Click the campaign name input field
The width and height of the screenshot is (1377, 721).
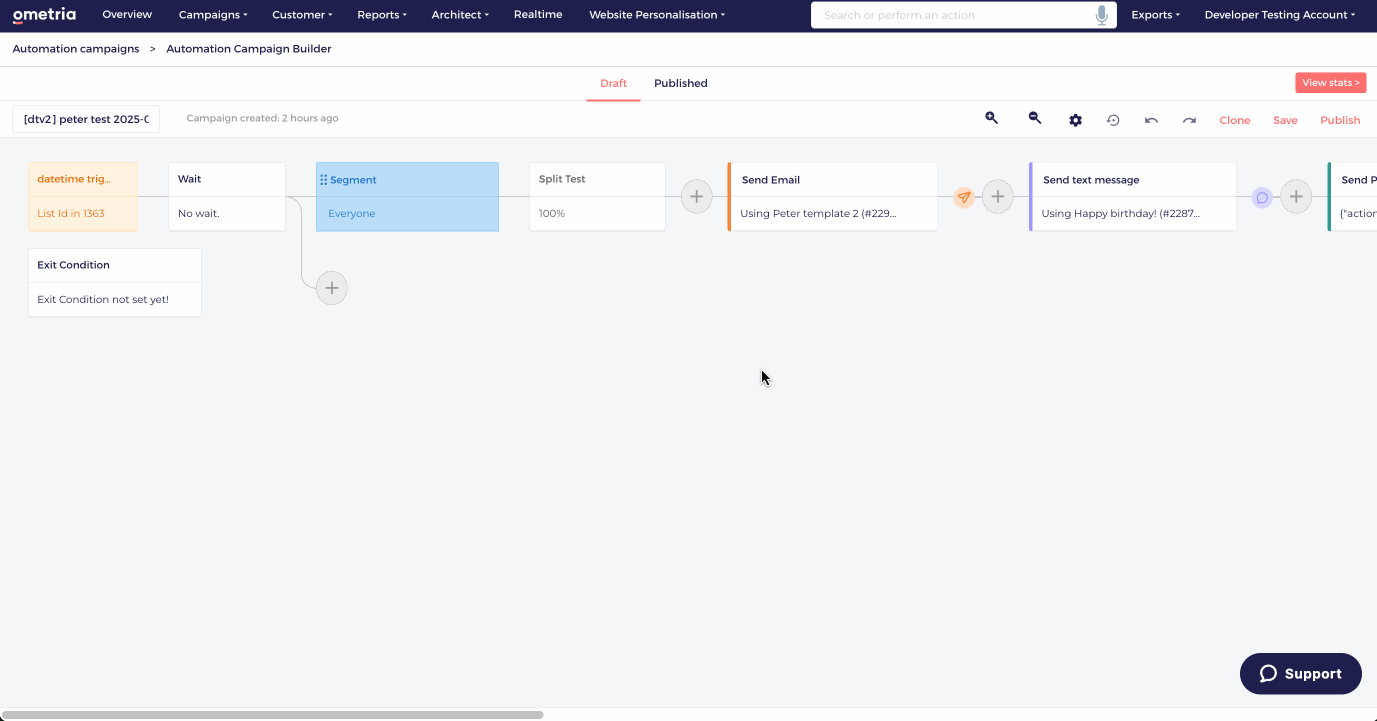click(86, 119)
